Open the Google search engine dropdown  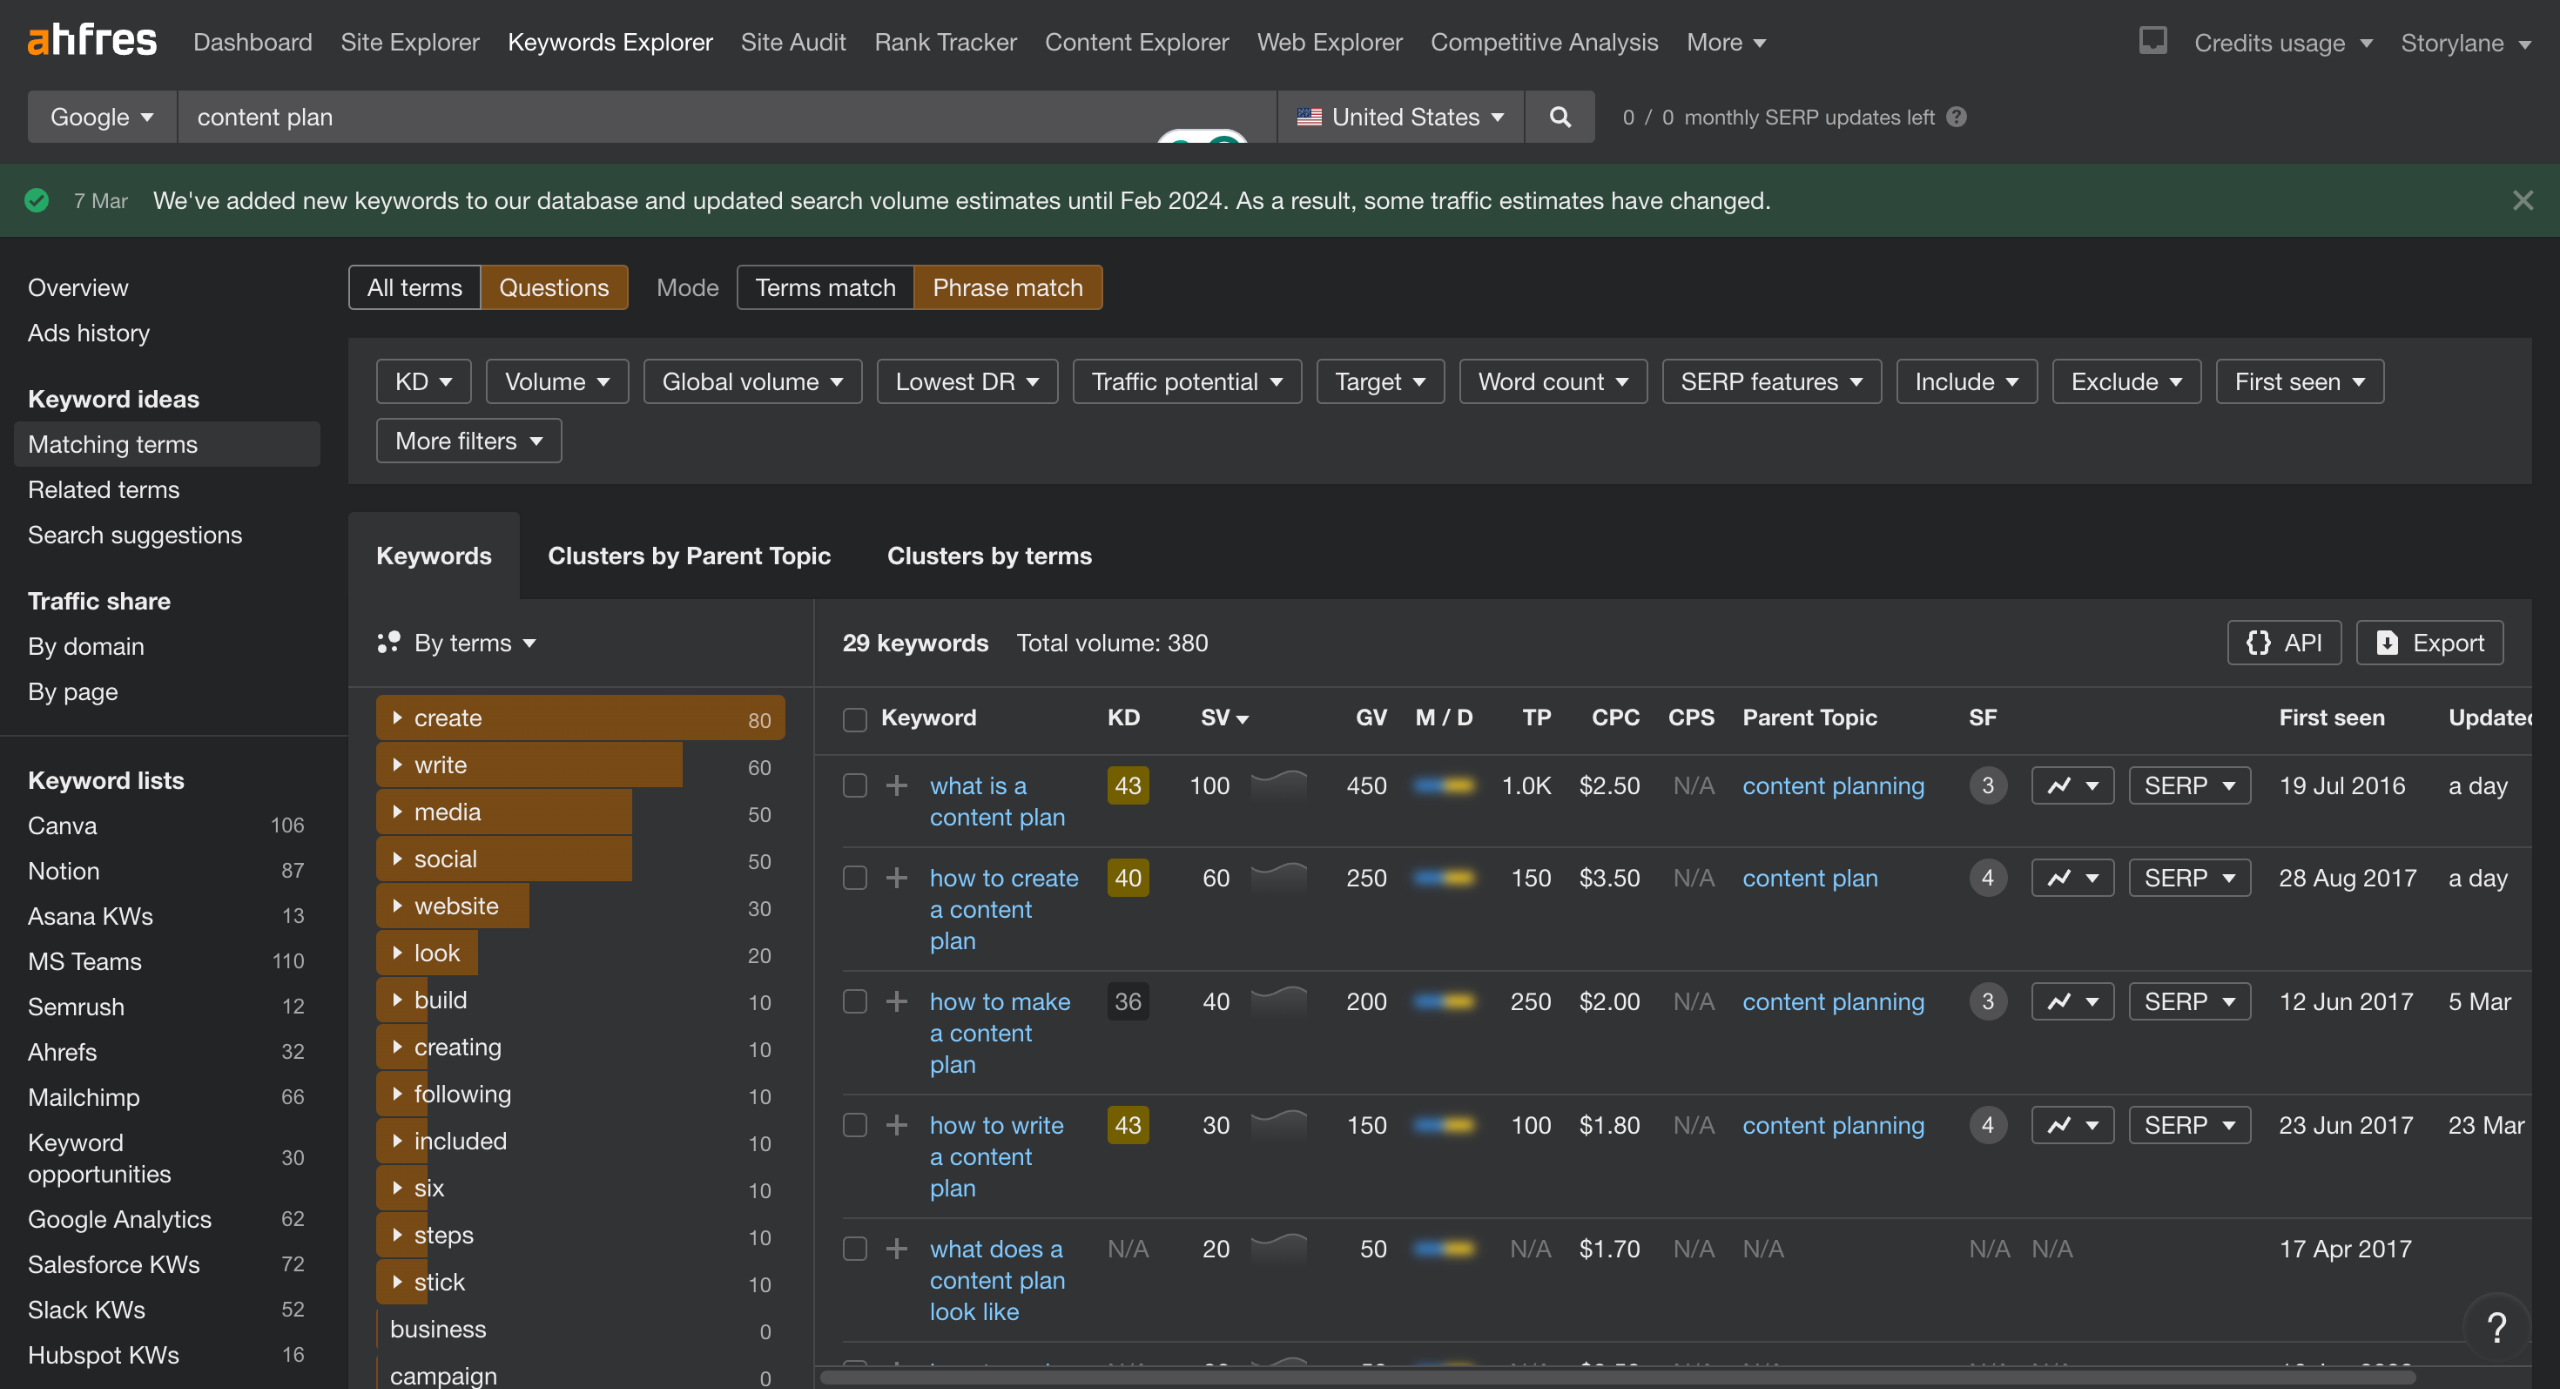(x=102, y=117)
